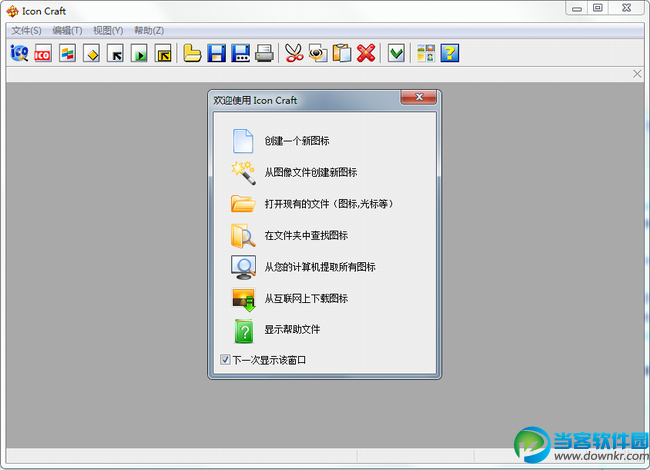Click the yellow diamond toolbar icon

coord(92,53)
